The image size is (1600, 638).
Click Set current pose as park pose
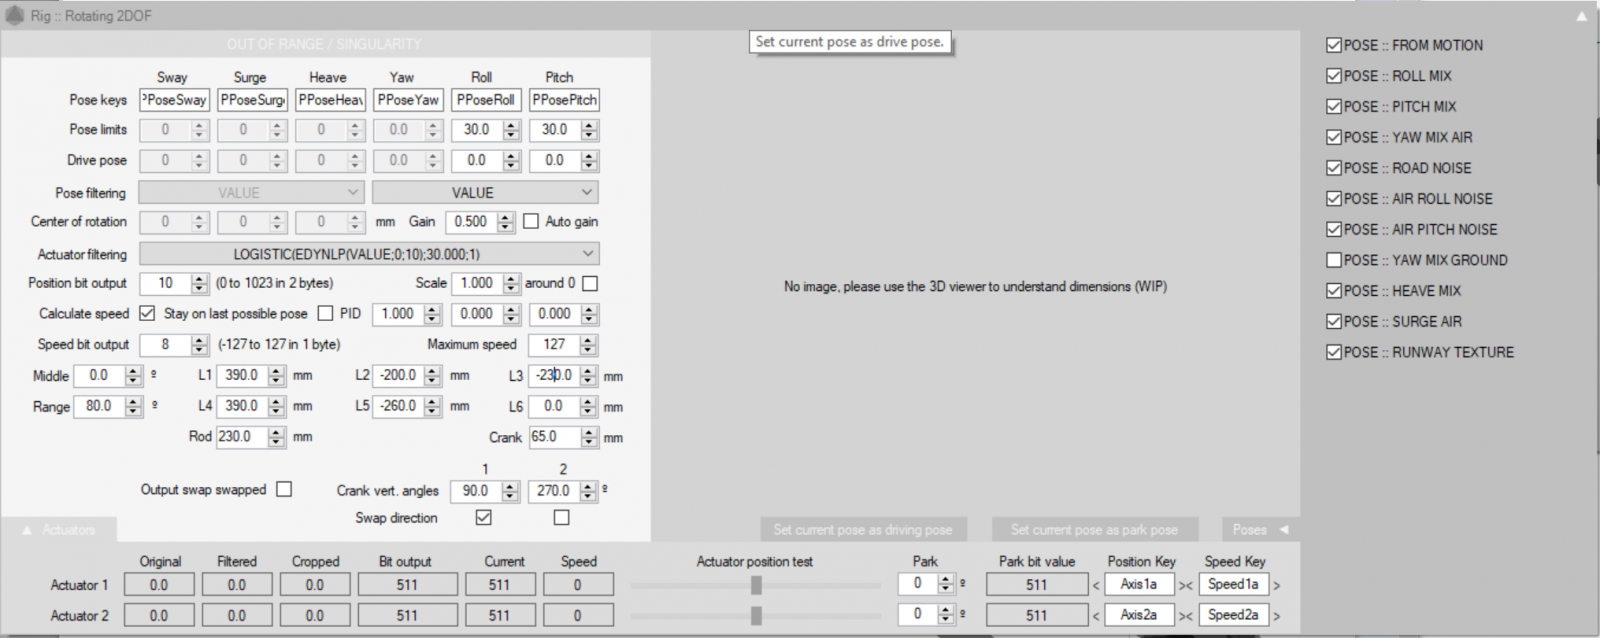point(1094,529)
